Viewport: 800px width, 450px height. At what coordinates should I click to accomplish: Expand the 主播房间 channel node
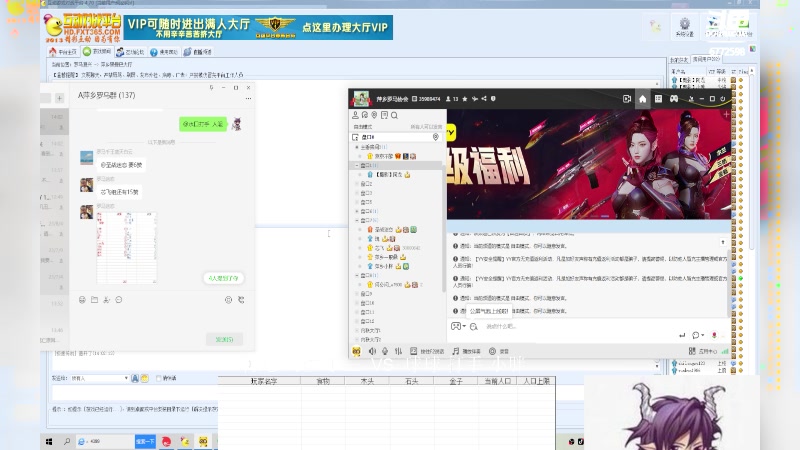point(357,147)
